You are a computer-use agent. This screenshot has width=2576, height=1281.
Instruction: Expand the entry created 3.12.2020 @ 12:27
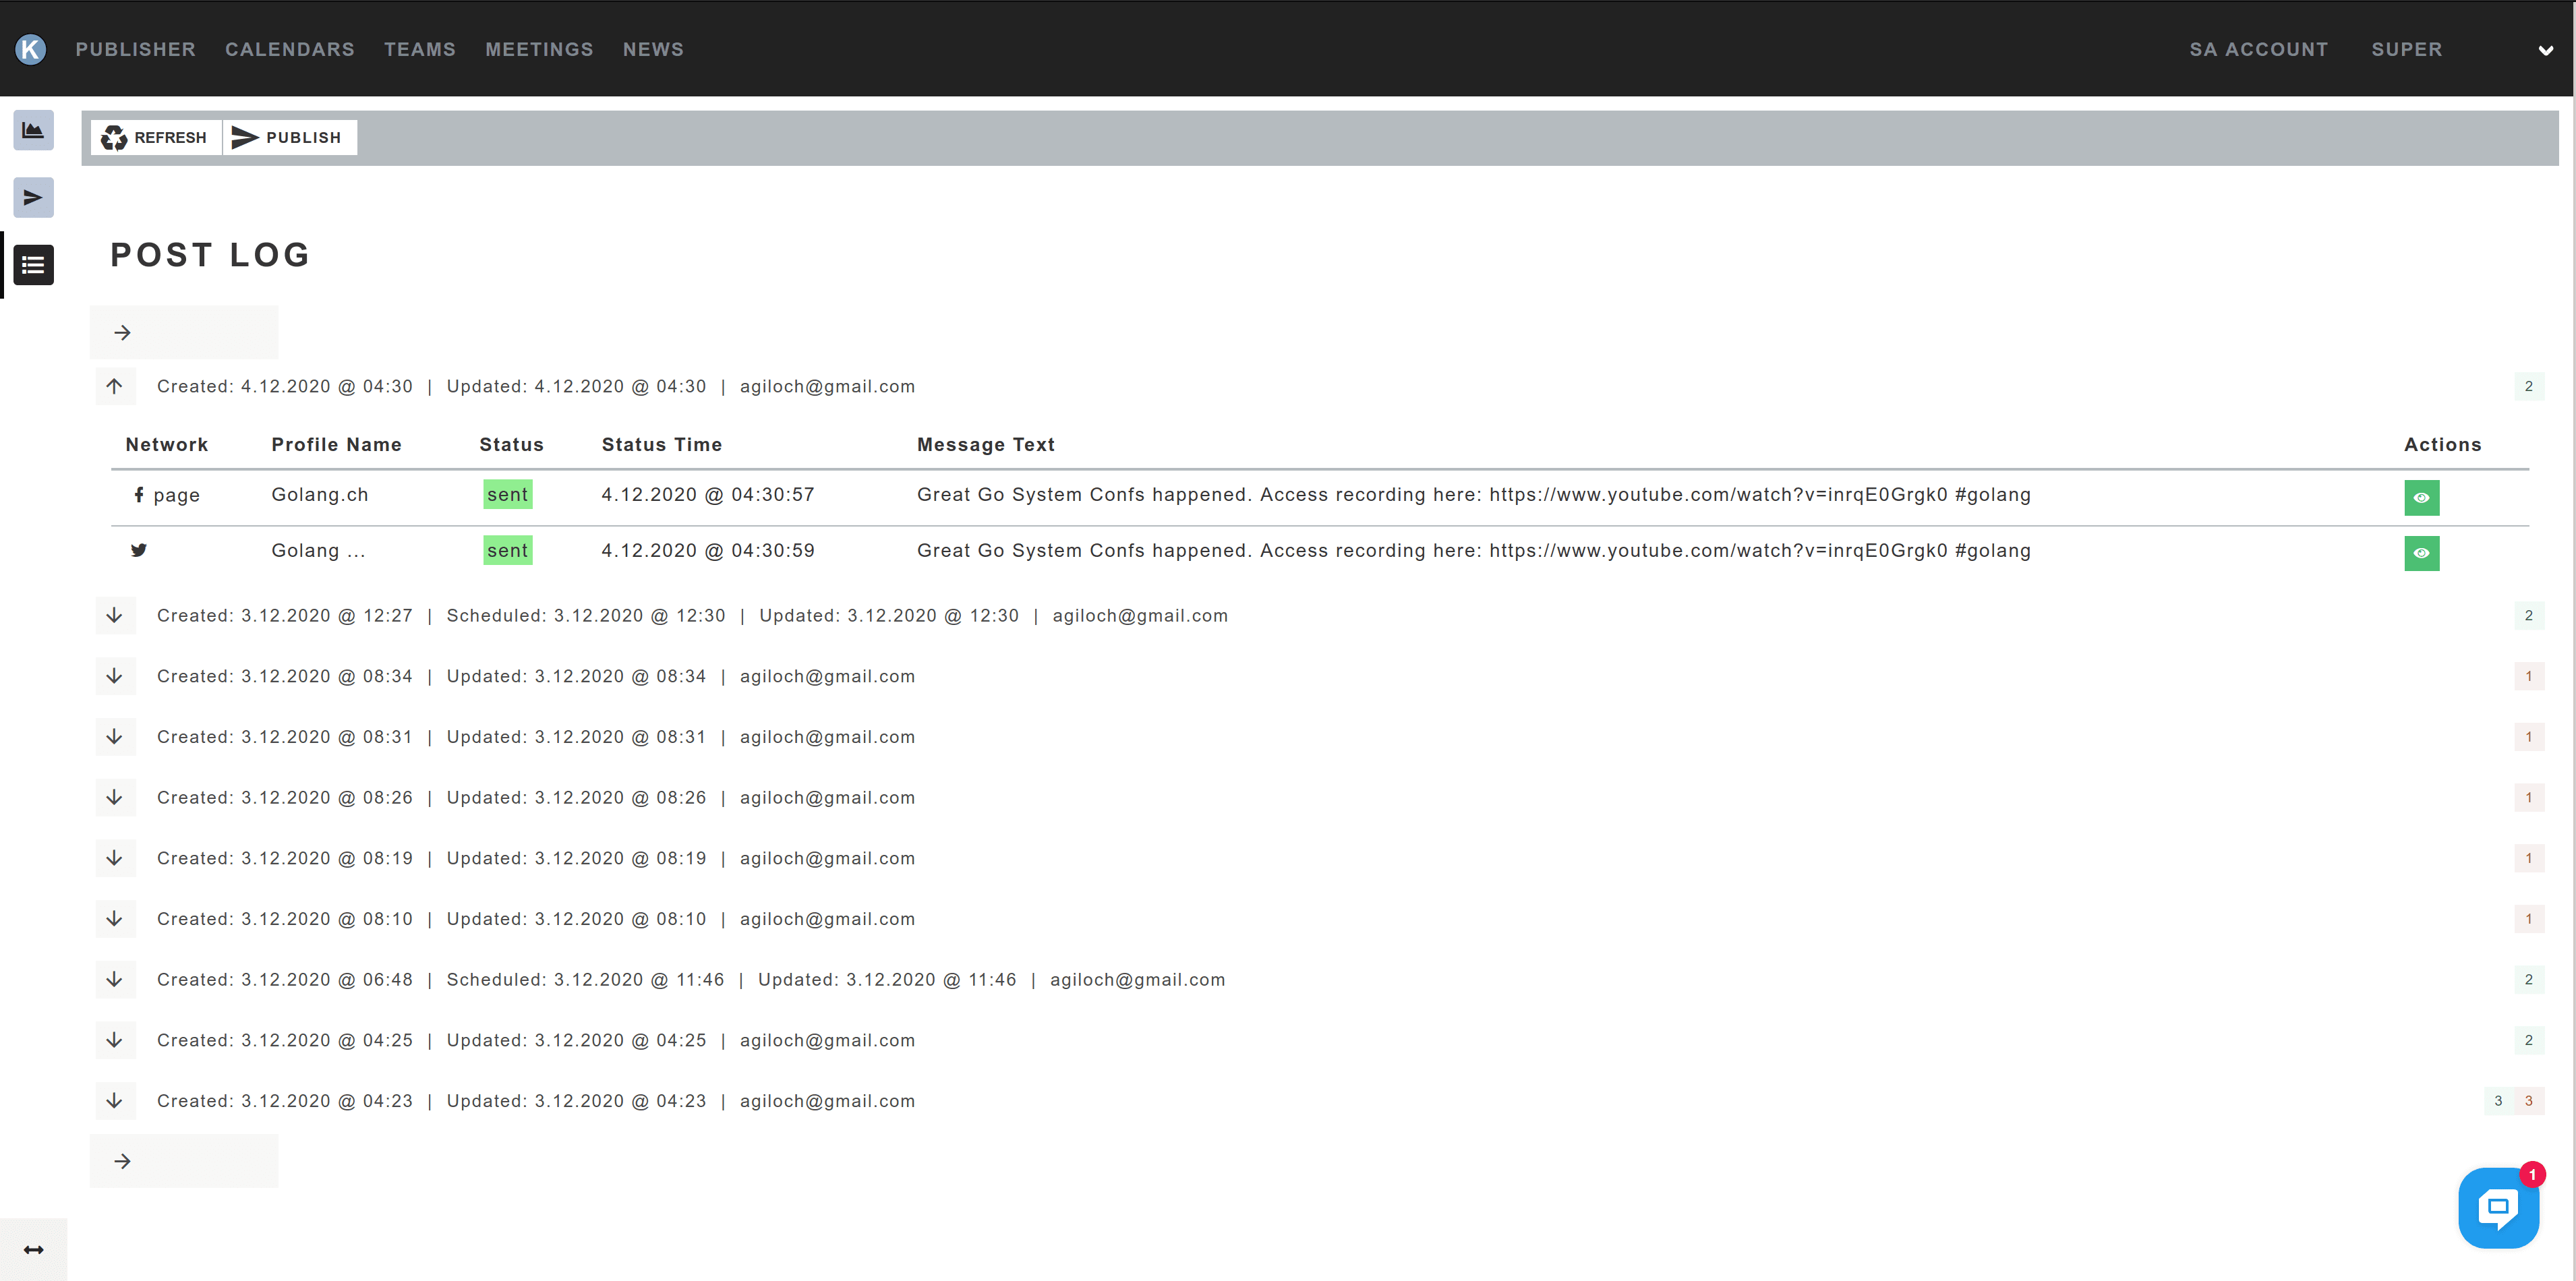coord(115,616)
